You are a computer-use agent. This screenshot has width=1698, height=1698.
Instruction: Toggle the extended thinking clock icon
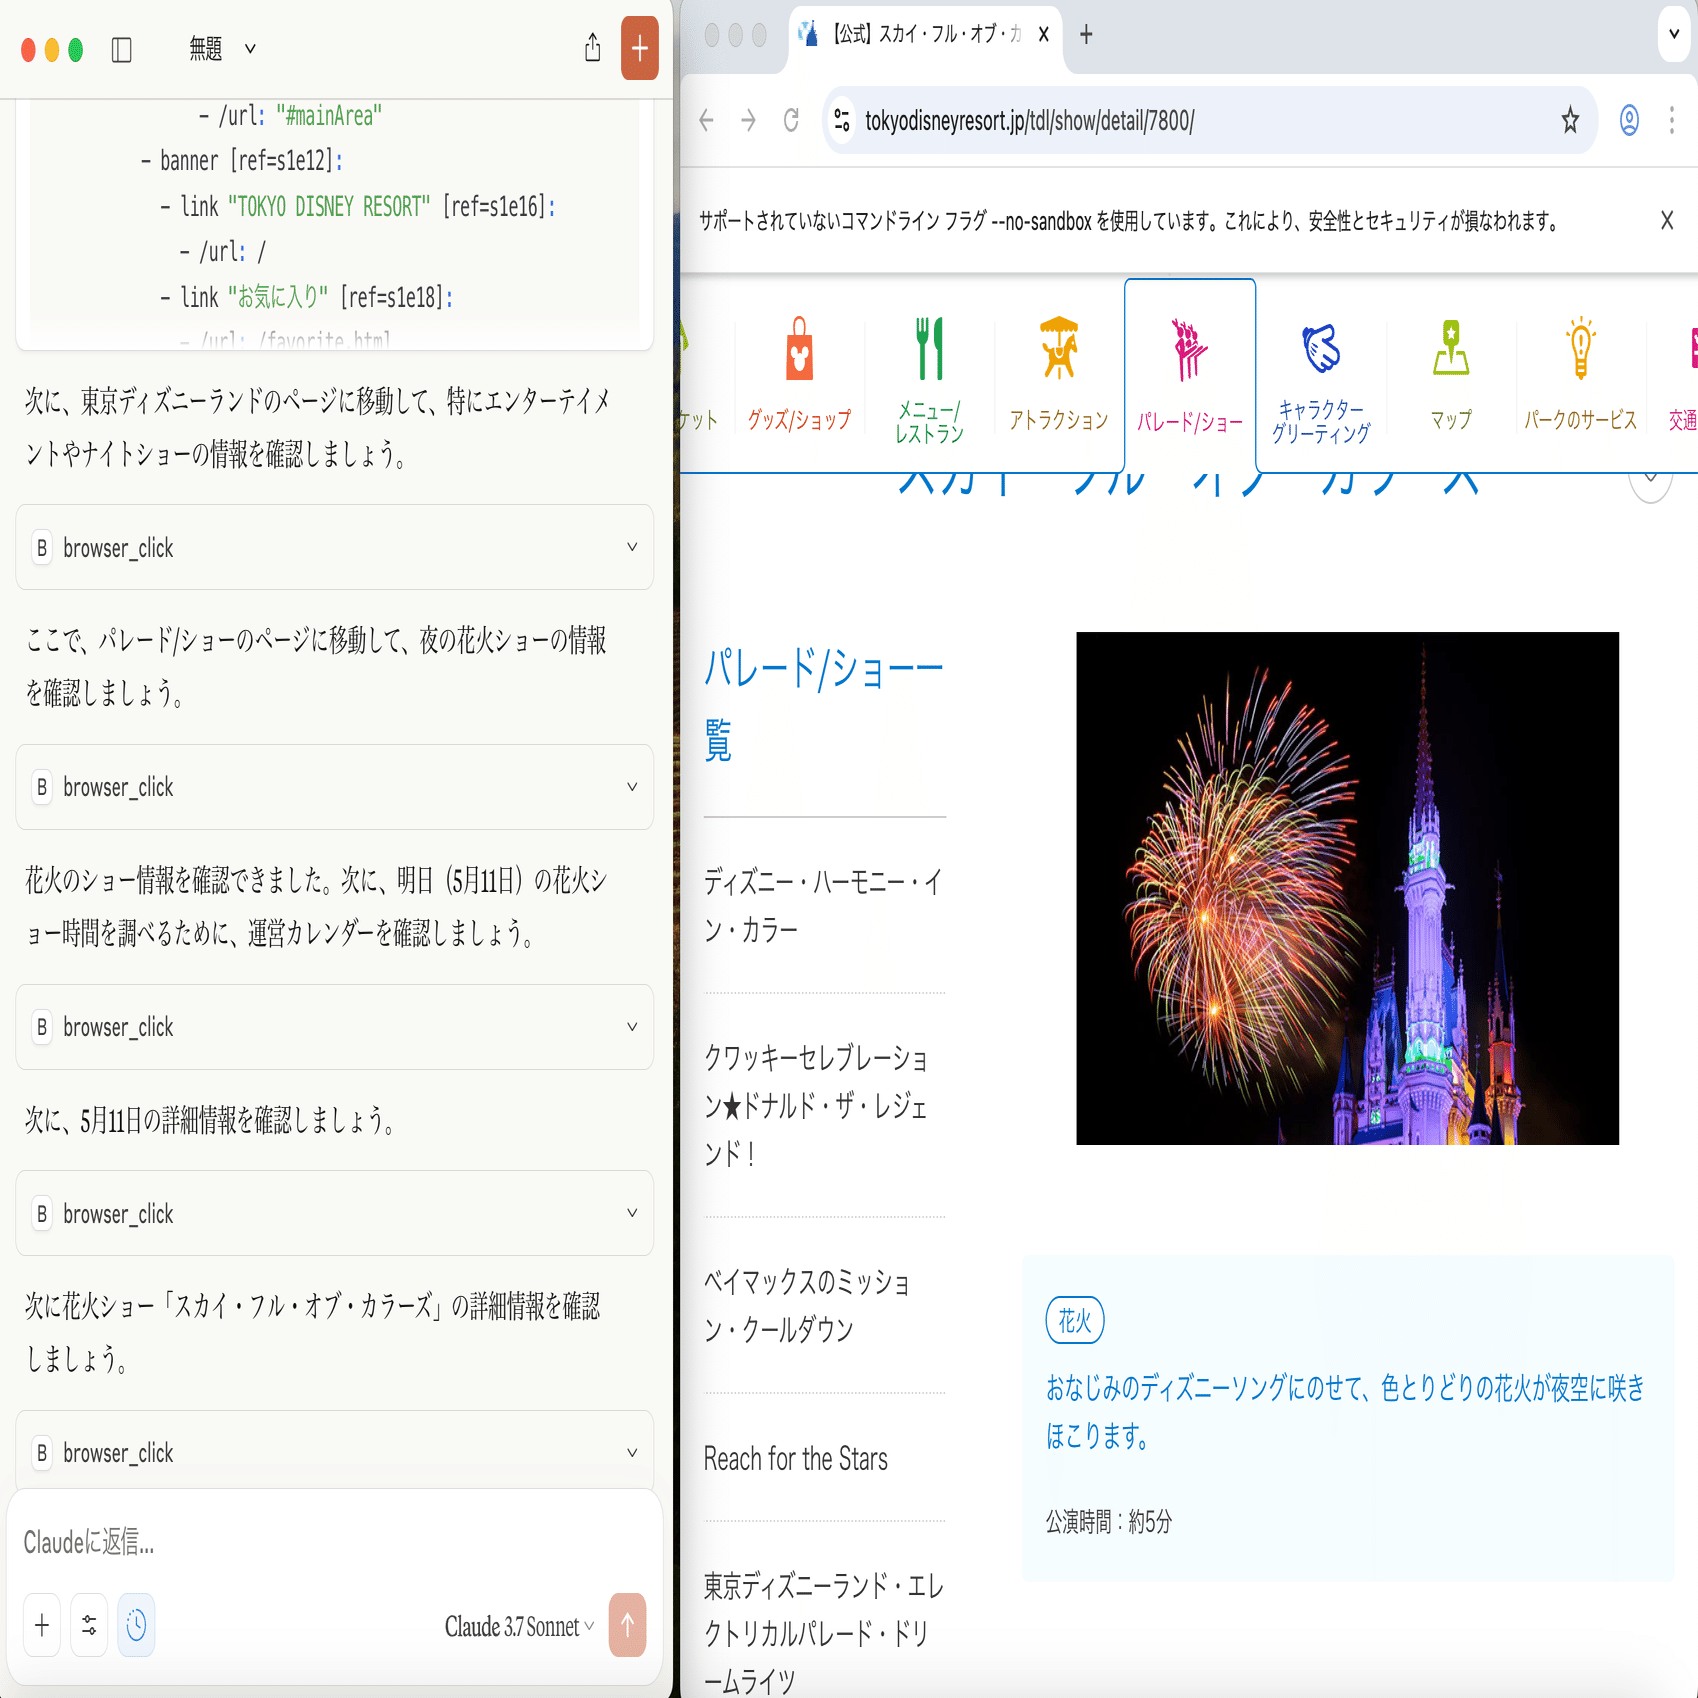pos(136,1625)
